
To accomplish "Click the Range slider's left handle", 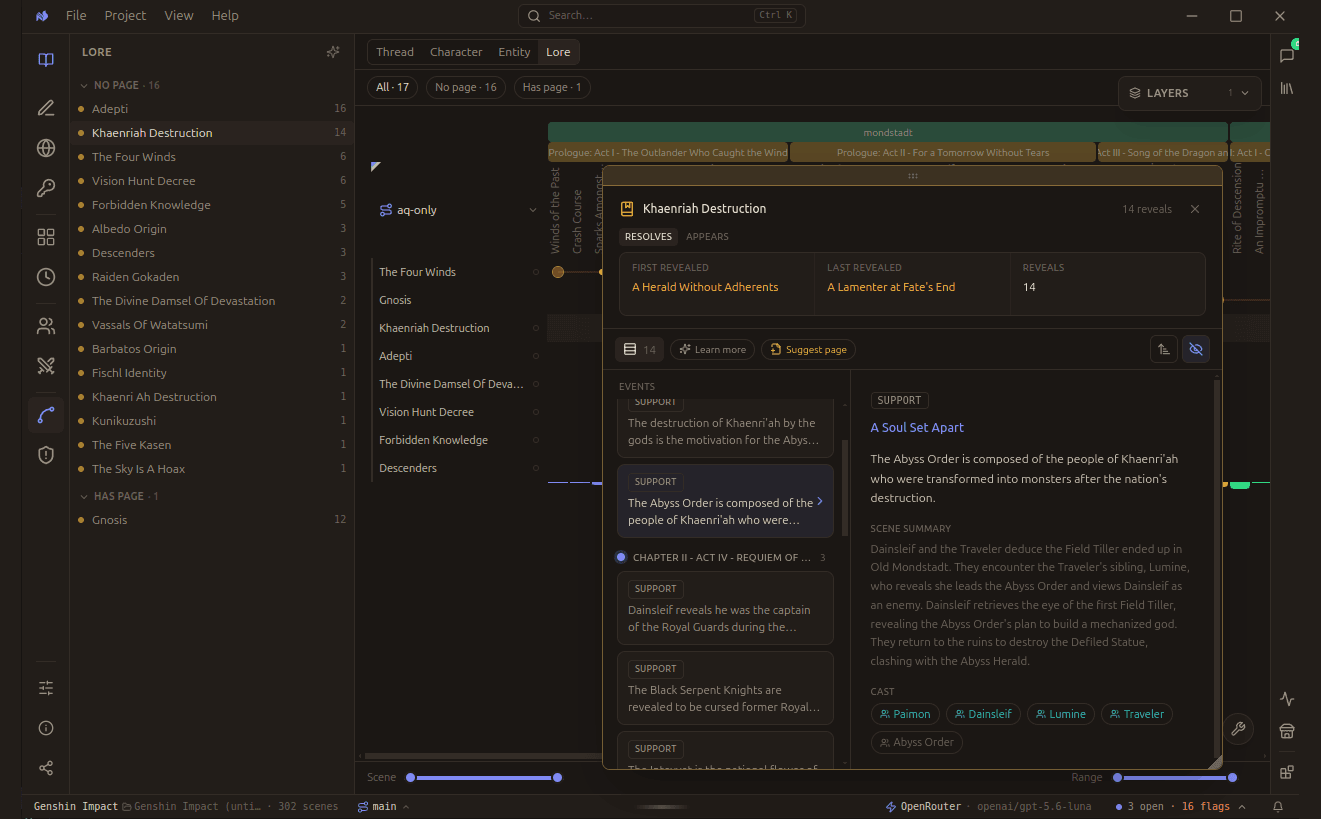I will (x=1117, y=777).
